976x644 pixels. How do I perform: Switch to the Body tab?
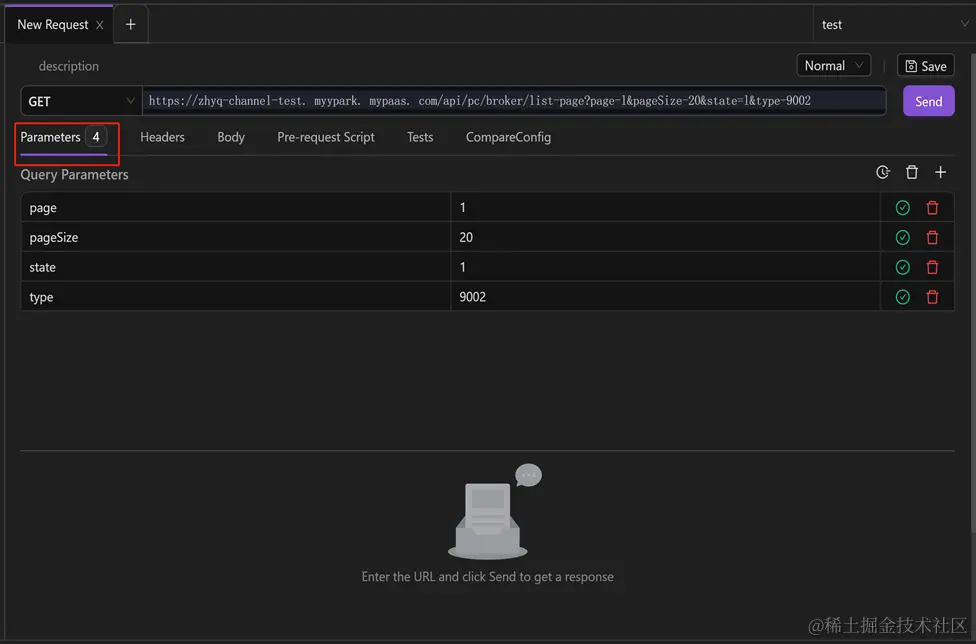pos(231,137)
